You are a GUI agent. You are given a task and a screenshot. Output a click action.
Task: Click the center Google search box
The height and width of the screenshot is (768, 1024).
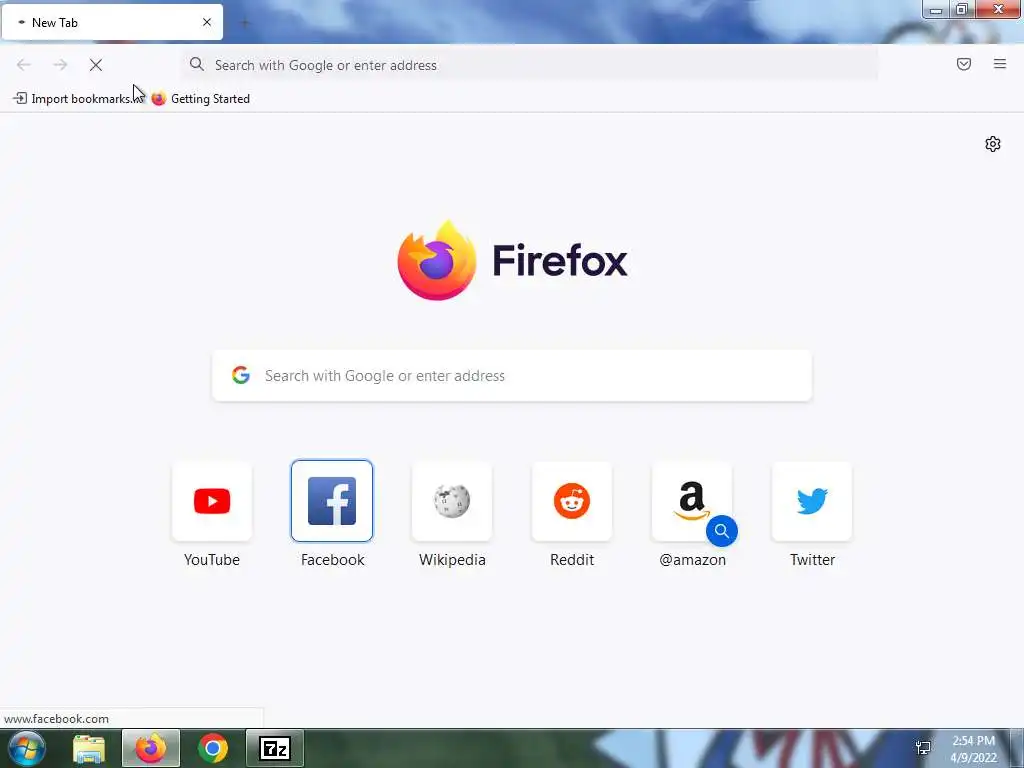pos(512,376)
